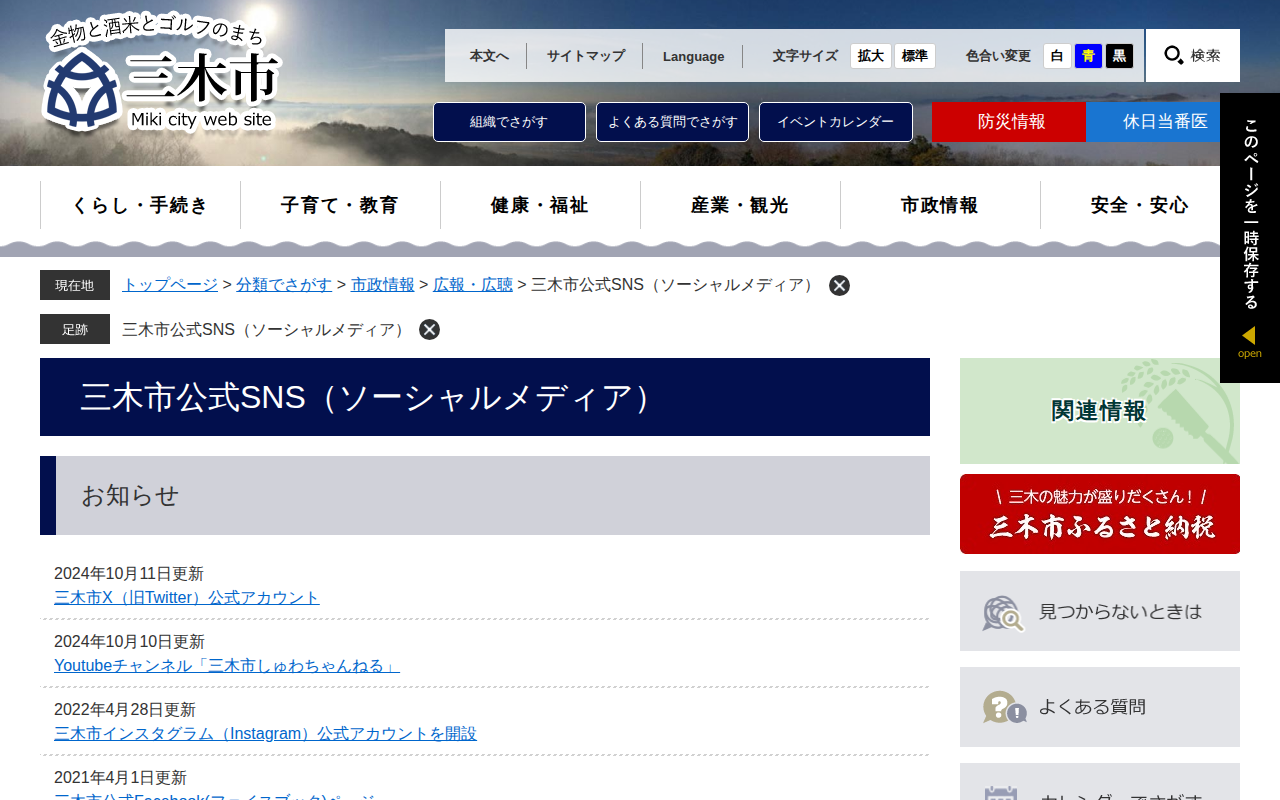
Task: Click the 関連情報 sidebar heading
Action: coord(1099,411)
